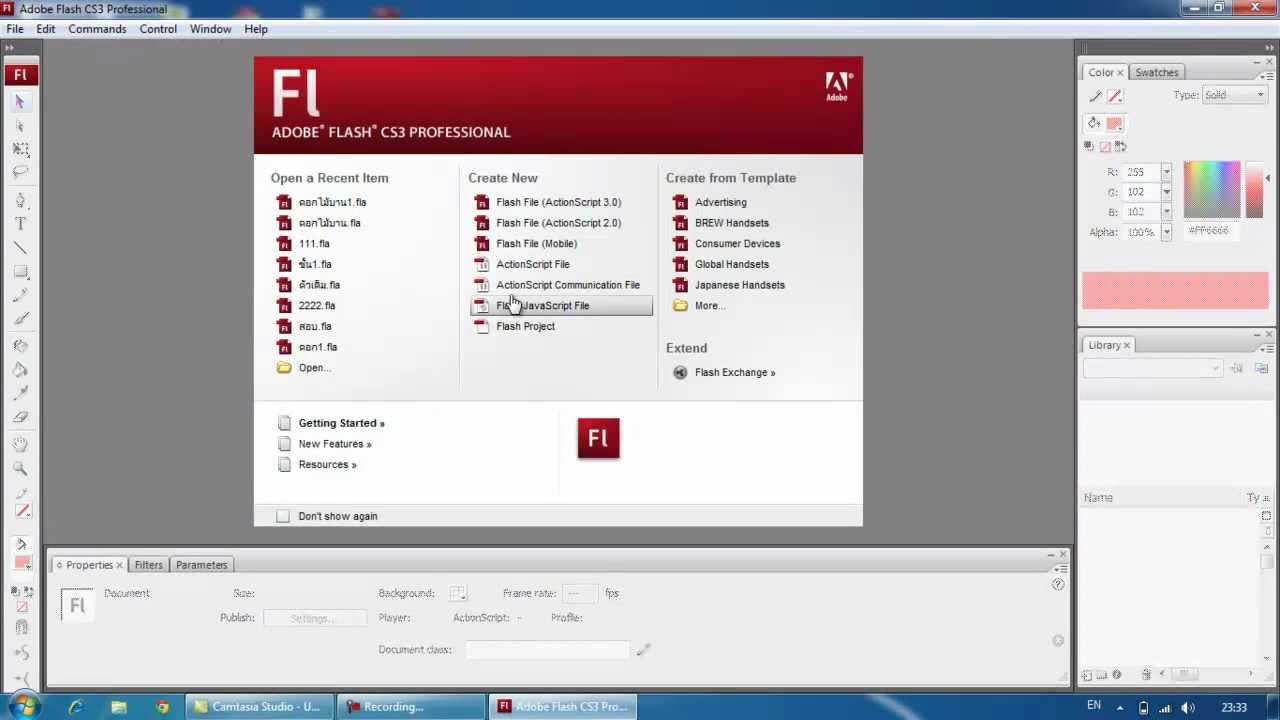This screenshot has height=720, width=1280.
Task: Select the Rectangle tool
Action: coord(20,271)
